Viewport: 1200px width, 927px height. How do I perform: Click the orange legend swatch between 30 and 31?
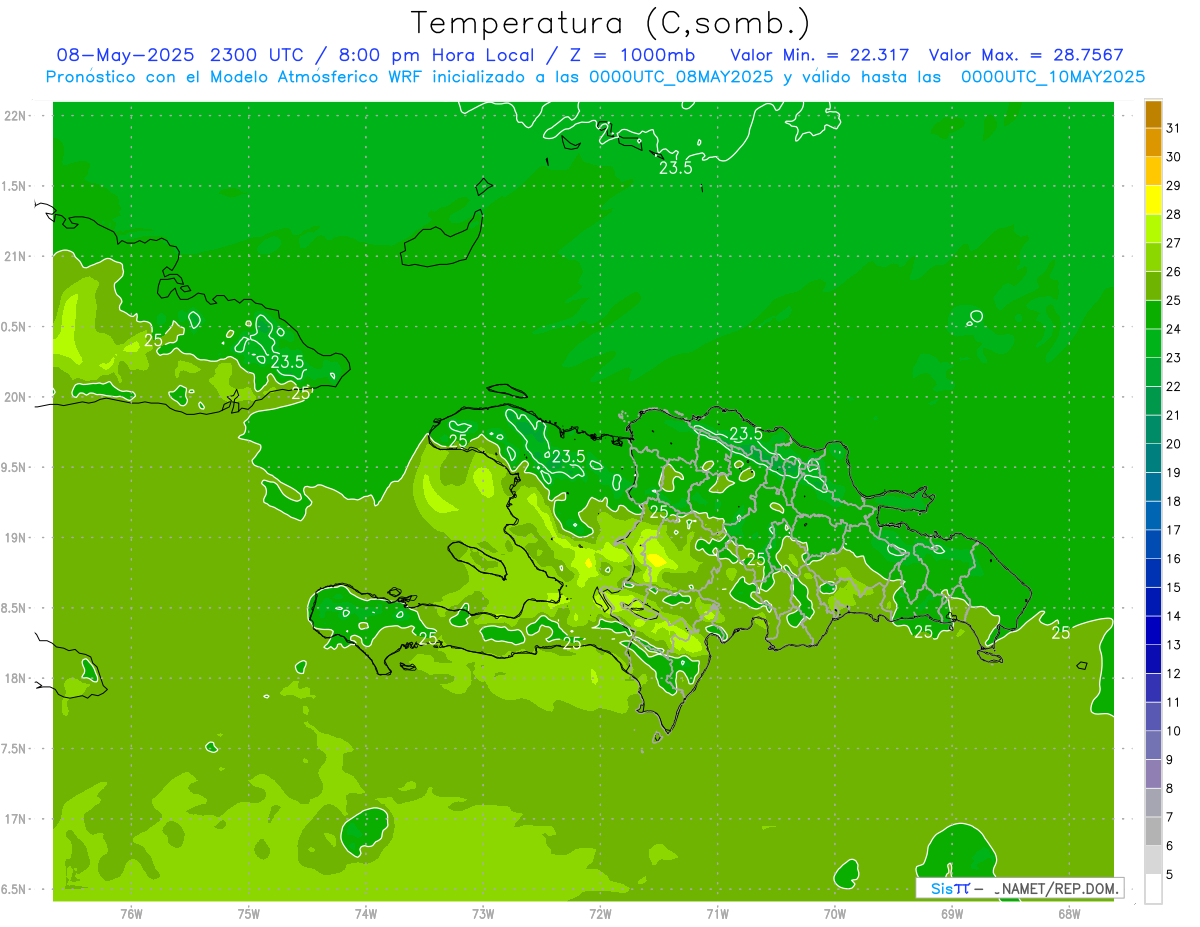[1153, 143]
